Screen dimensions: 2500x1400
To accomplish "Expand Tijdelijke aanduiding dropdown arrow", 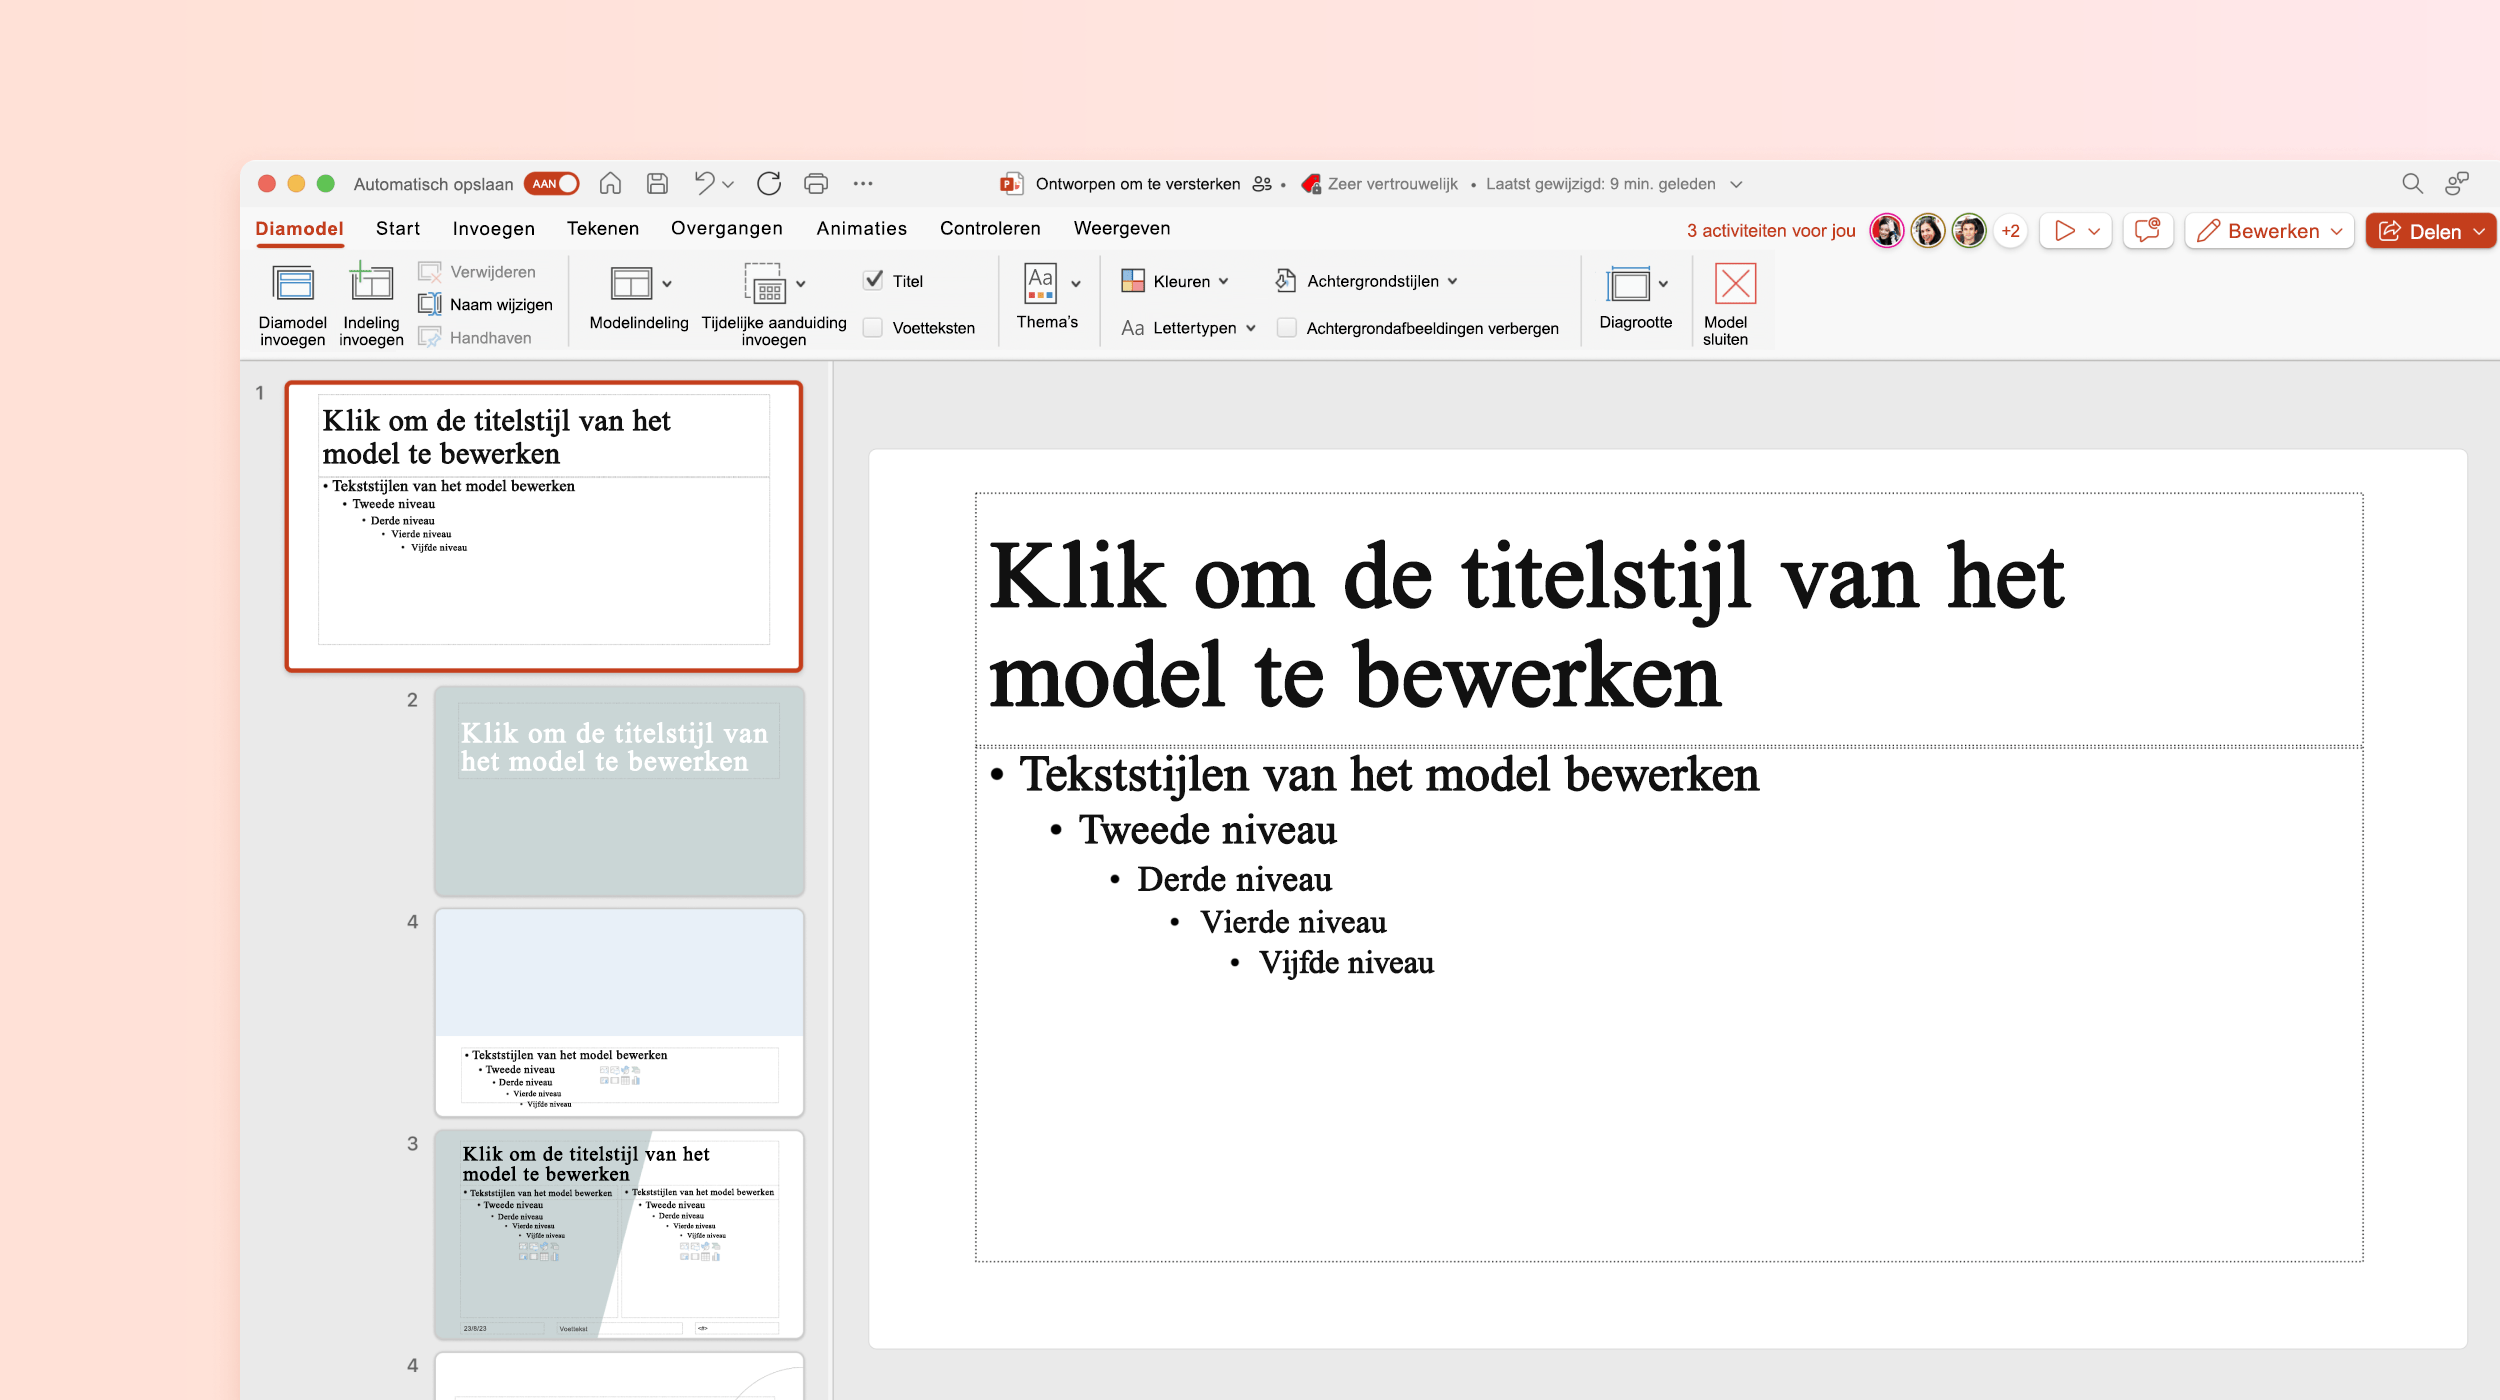I will point(801,284).
